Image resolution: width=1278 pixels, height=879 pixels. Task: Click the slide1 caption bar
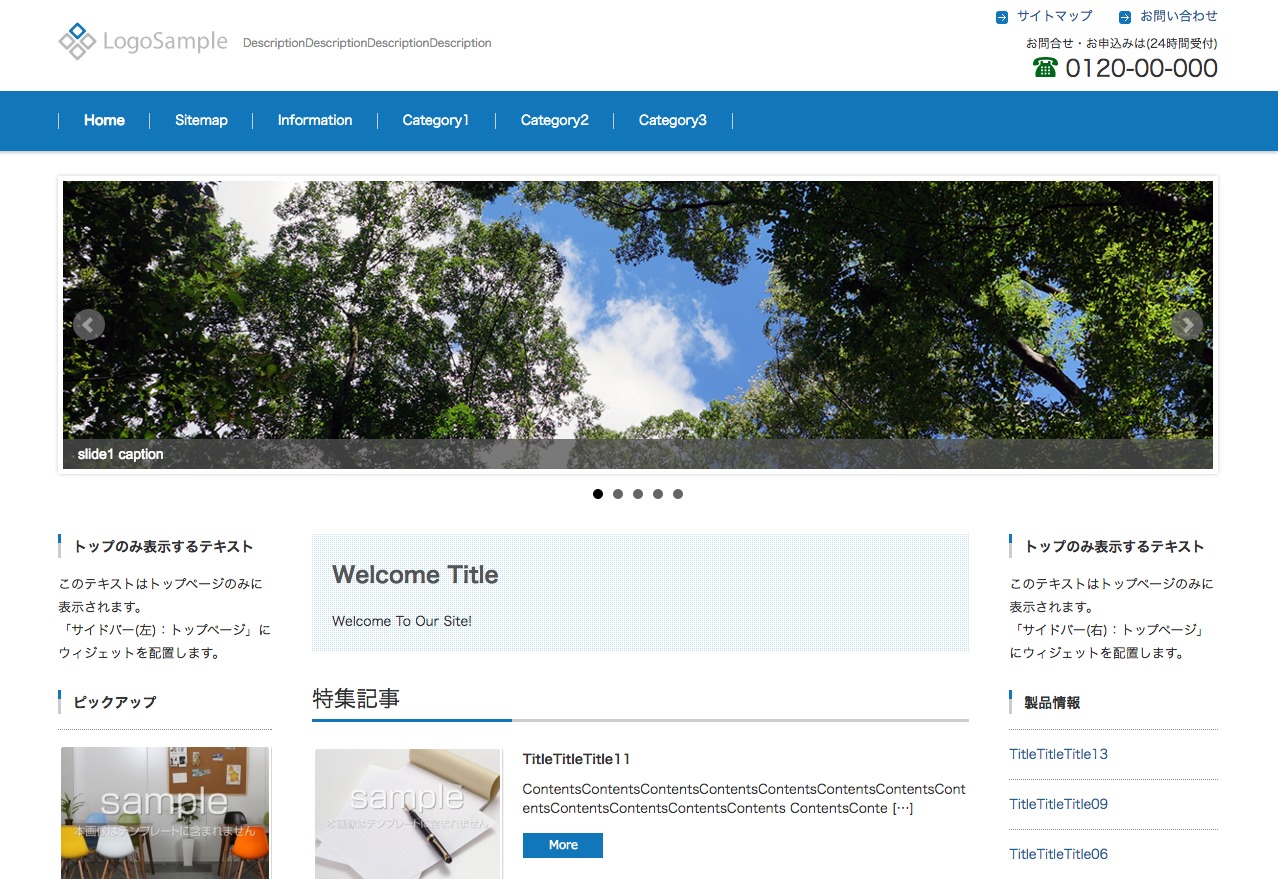click(638, 454)
